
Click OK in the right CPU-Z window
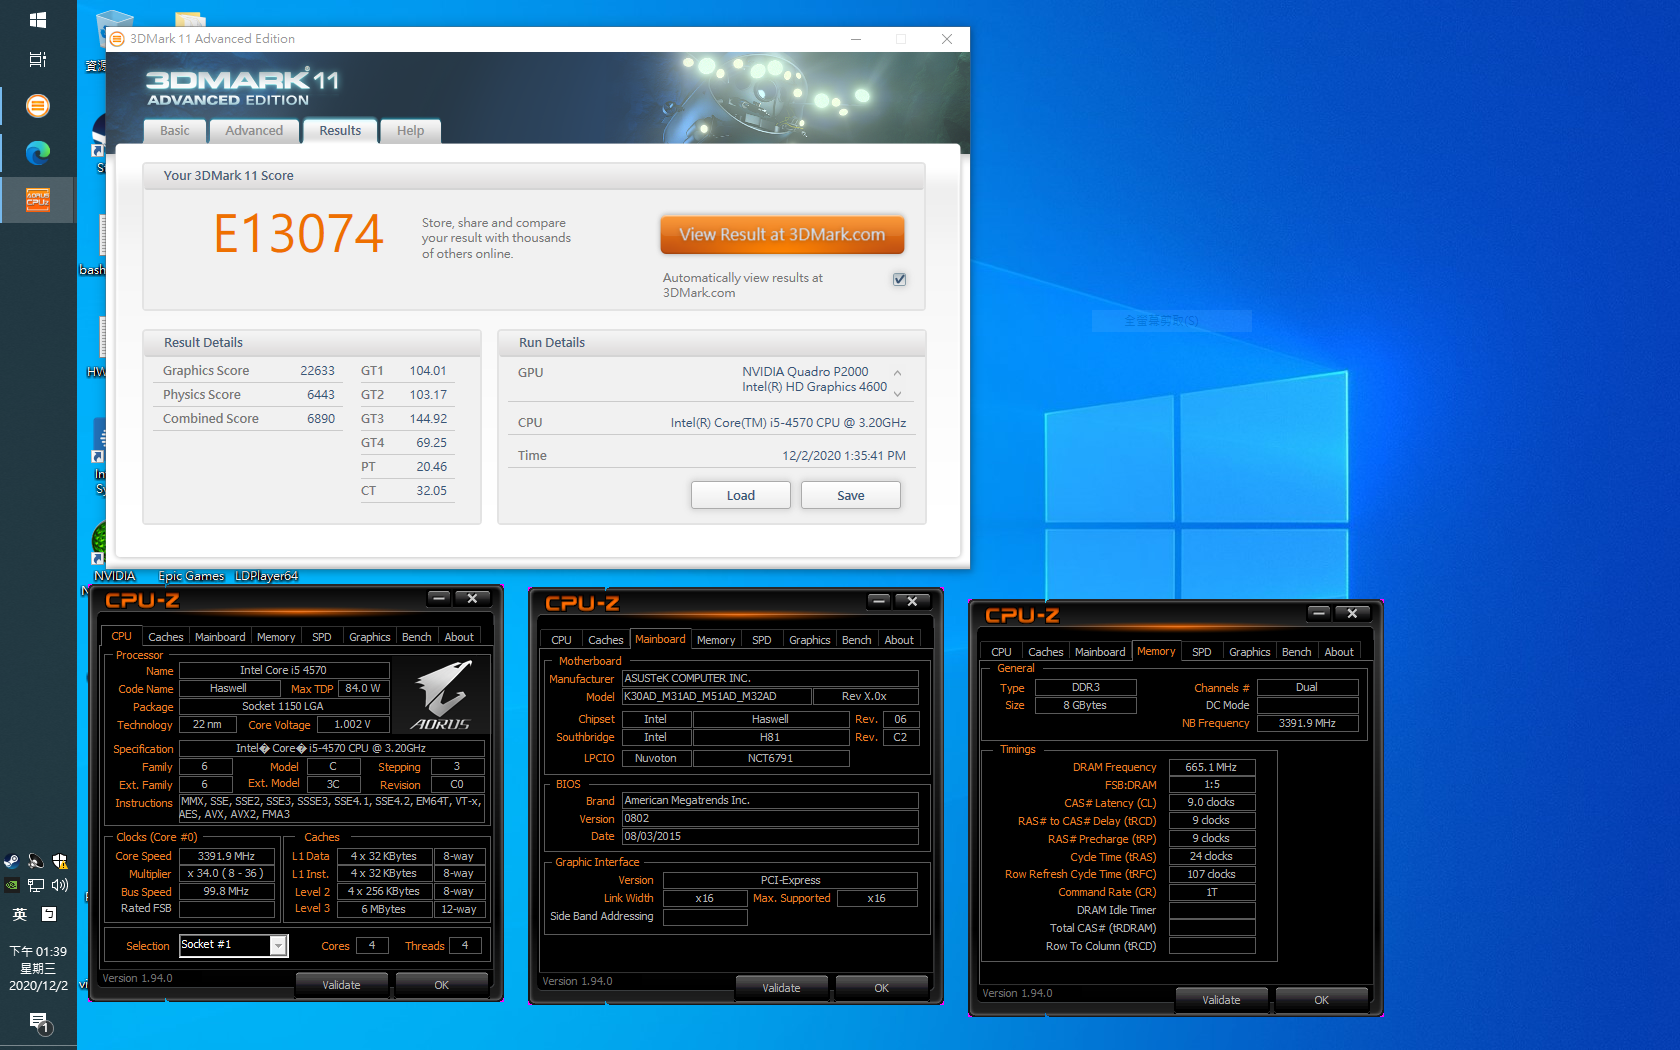click(1322, 1000)
